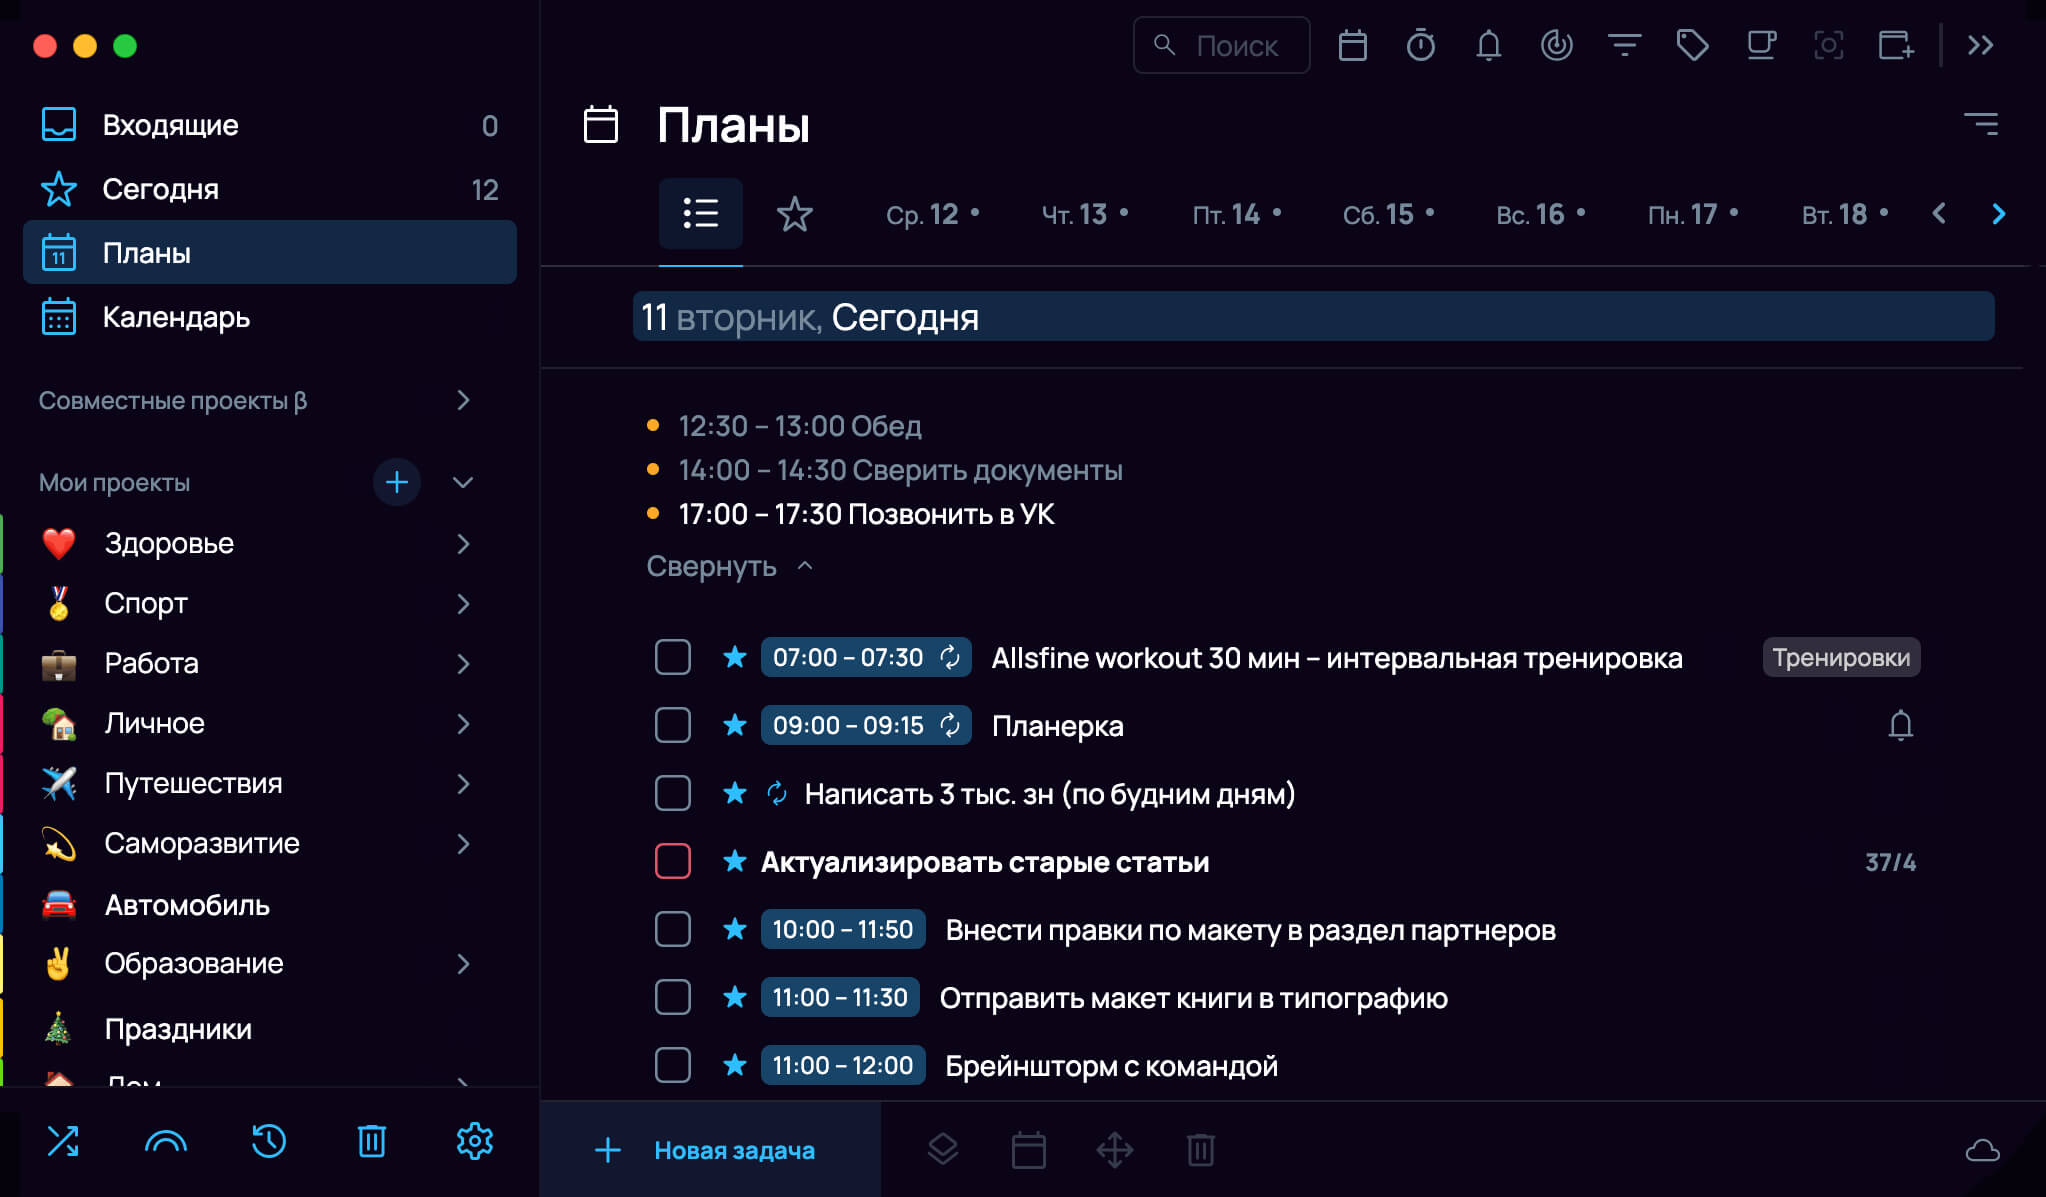Open Календарь in the sidebar
The height and width of the screenshot is (1197, 2046).
[176, 317]
